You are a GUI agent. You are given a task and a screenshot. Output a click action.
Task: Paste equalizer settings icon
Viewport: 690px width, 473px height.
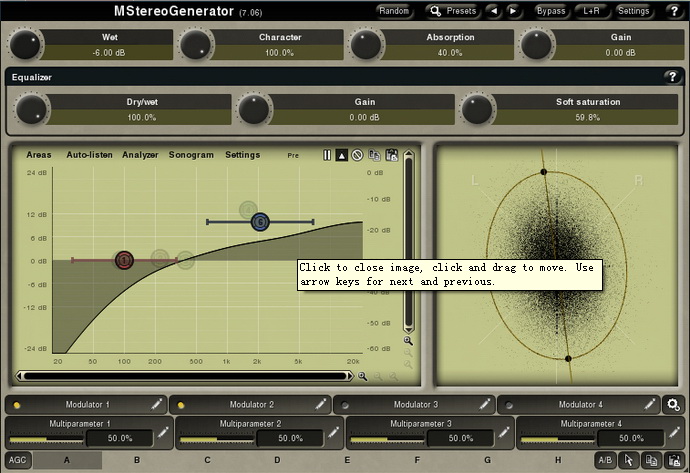pyautogui.click(x=392, y=155)
